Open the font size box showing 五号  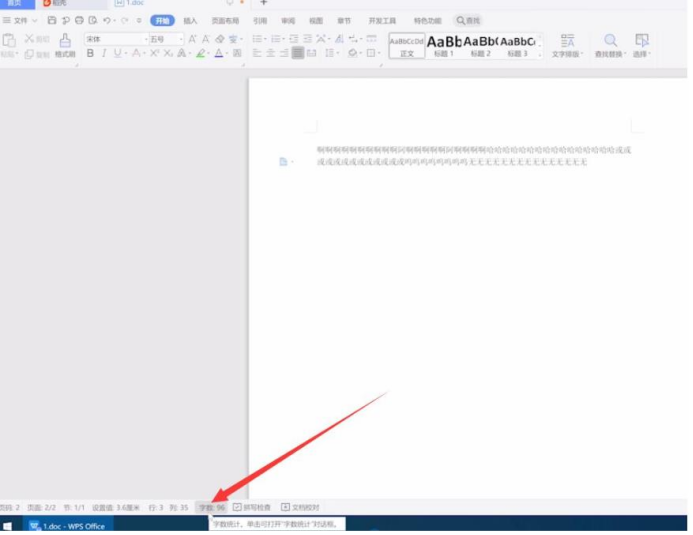click(x=166, y=39)
